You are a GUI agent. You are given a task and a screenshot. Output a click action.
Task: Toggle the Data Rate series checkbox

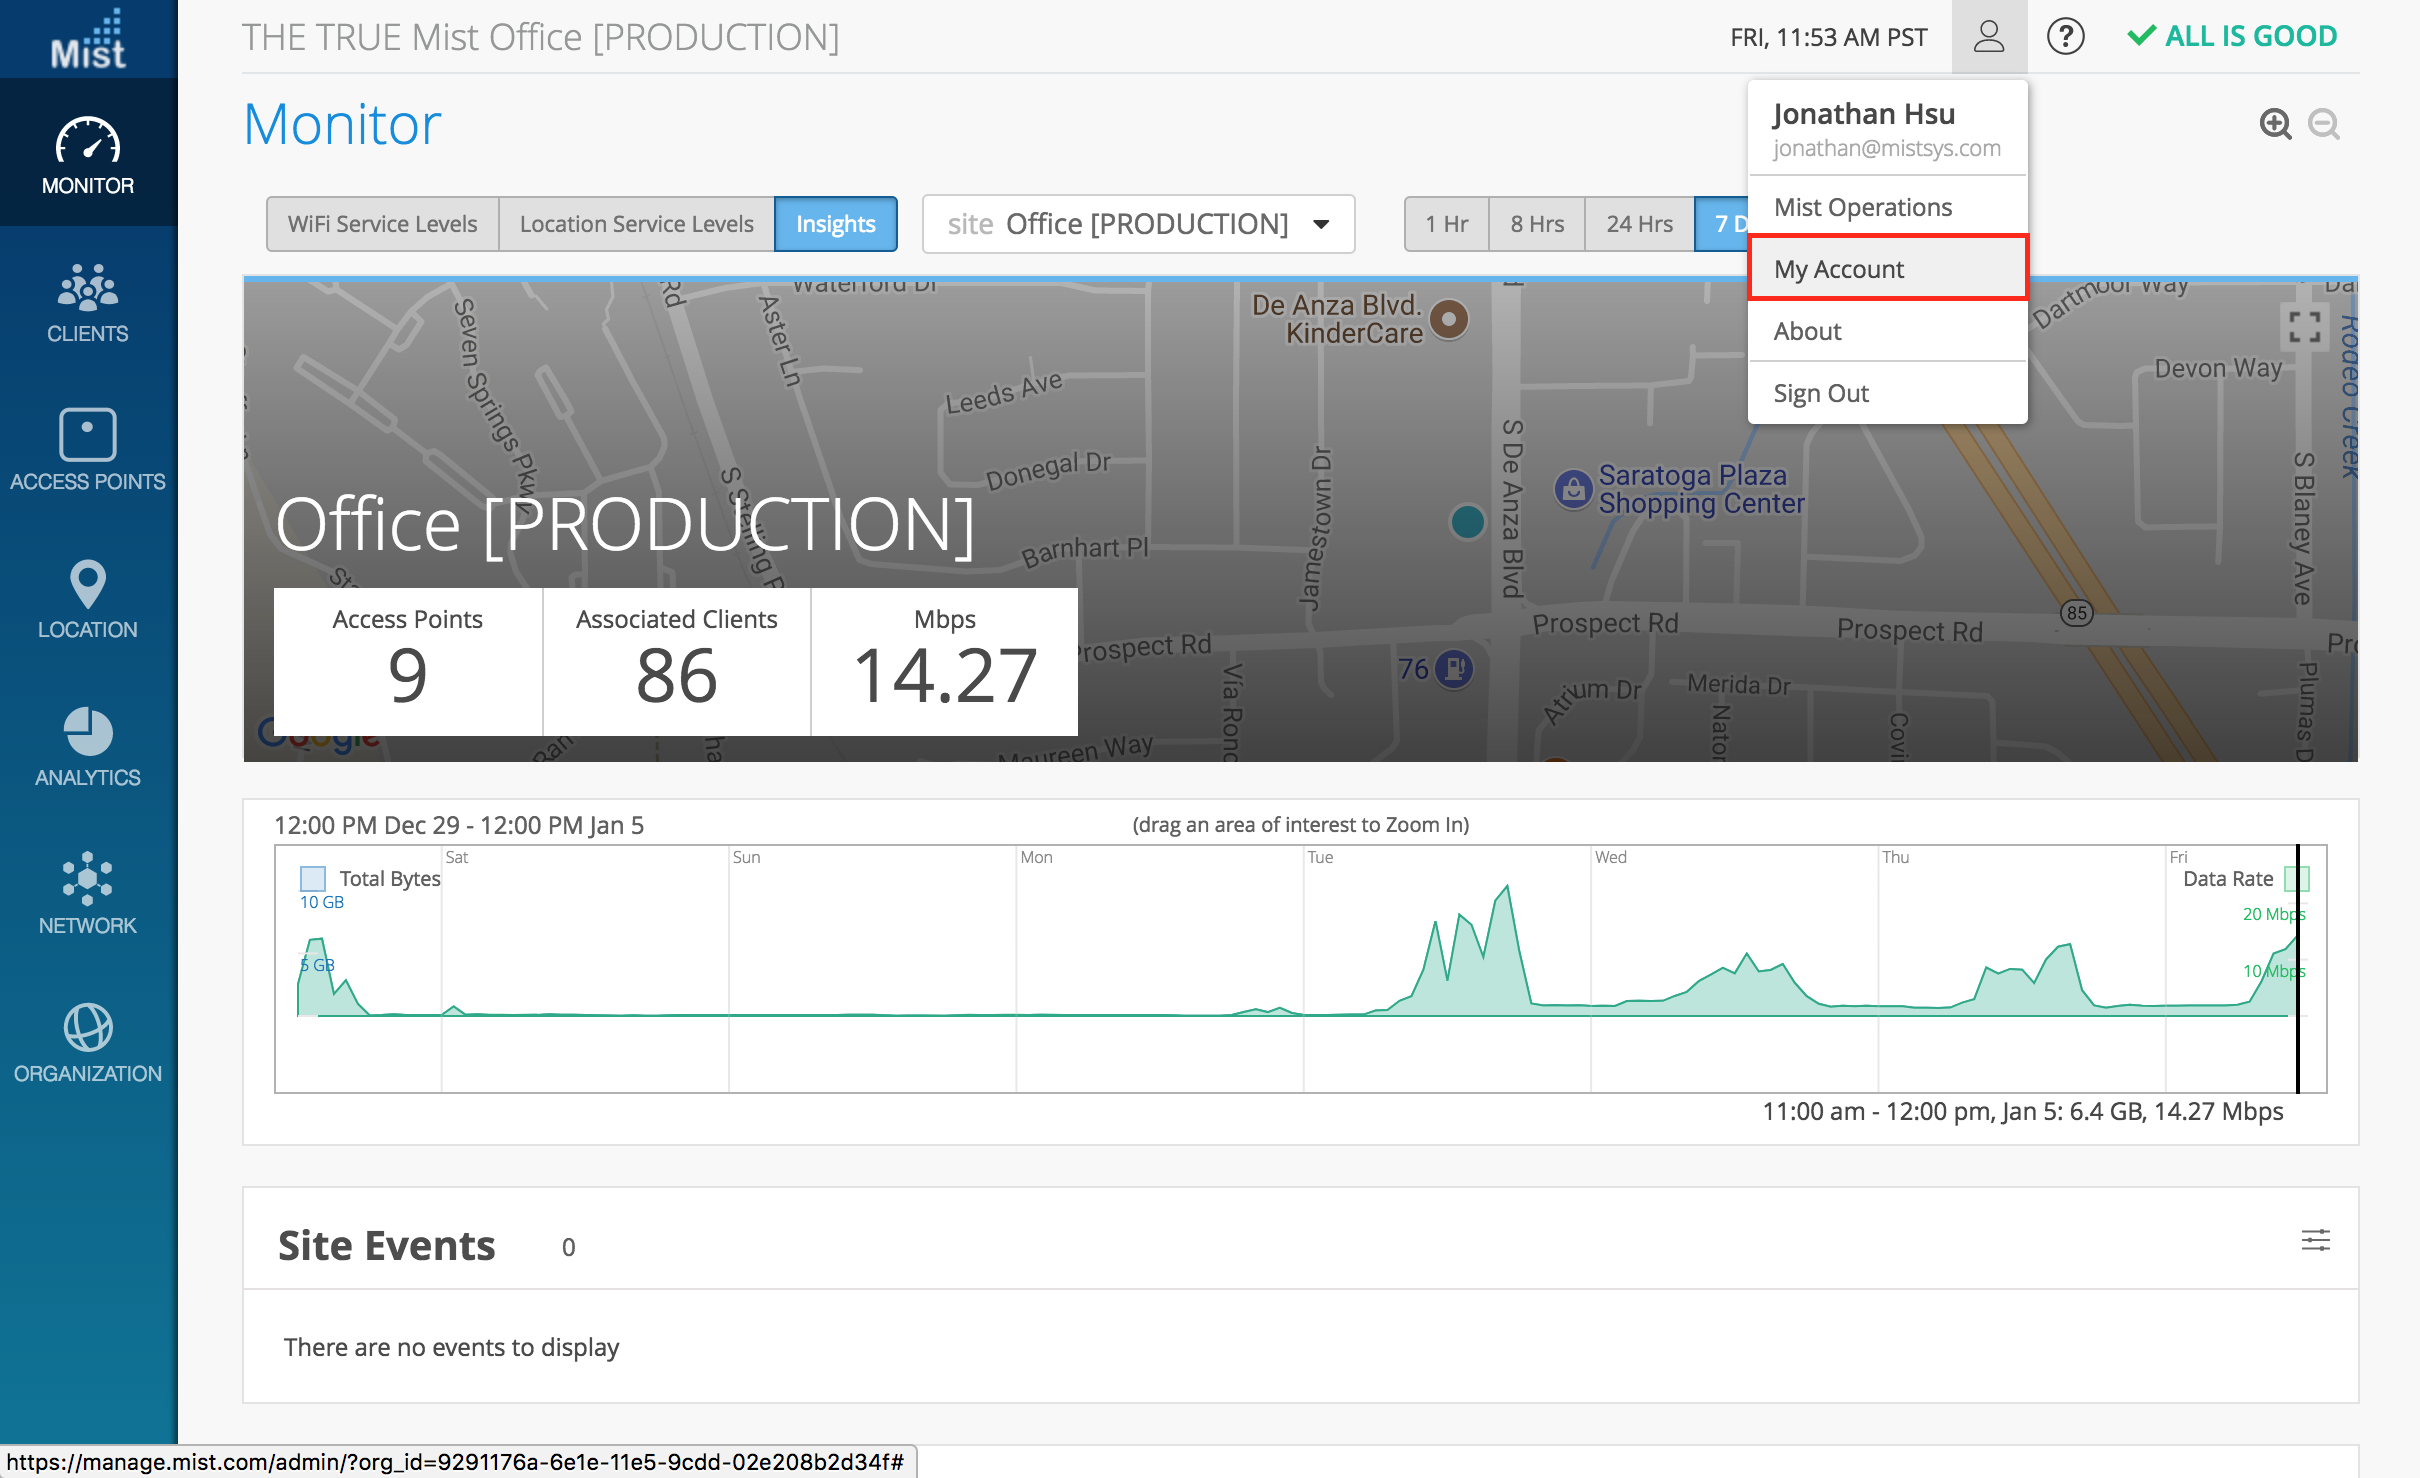[x=2297, y=879]
